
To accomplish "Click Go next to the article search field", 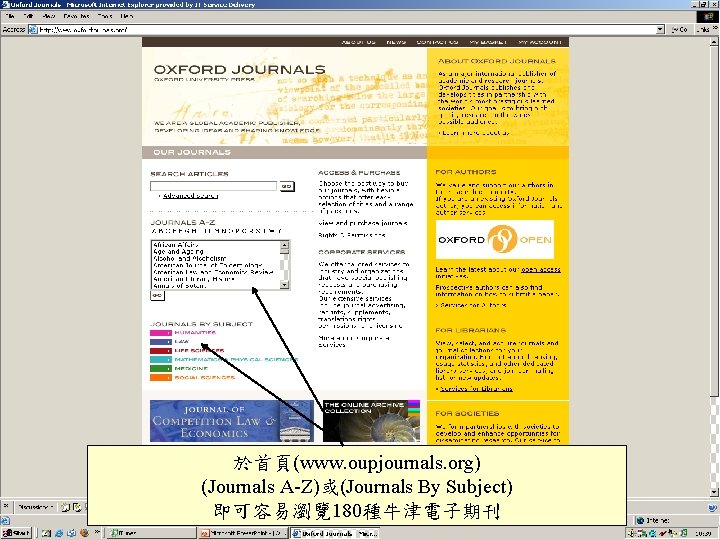I will pos(287,186).
